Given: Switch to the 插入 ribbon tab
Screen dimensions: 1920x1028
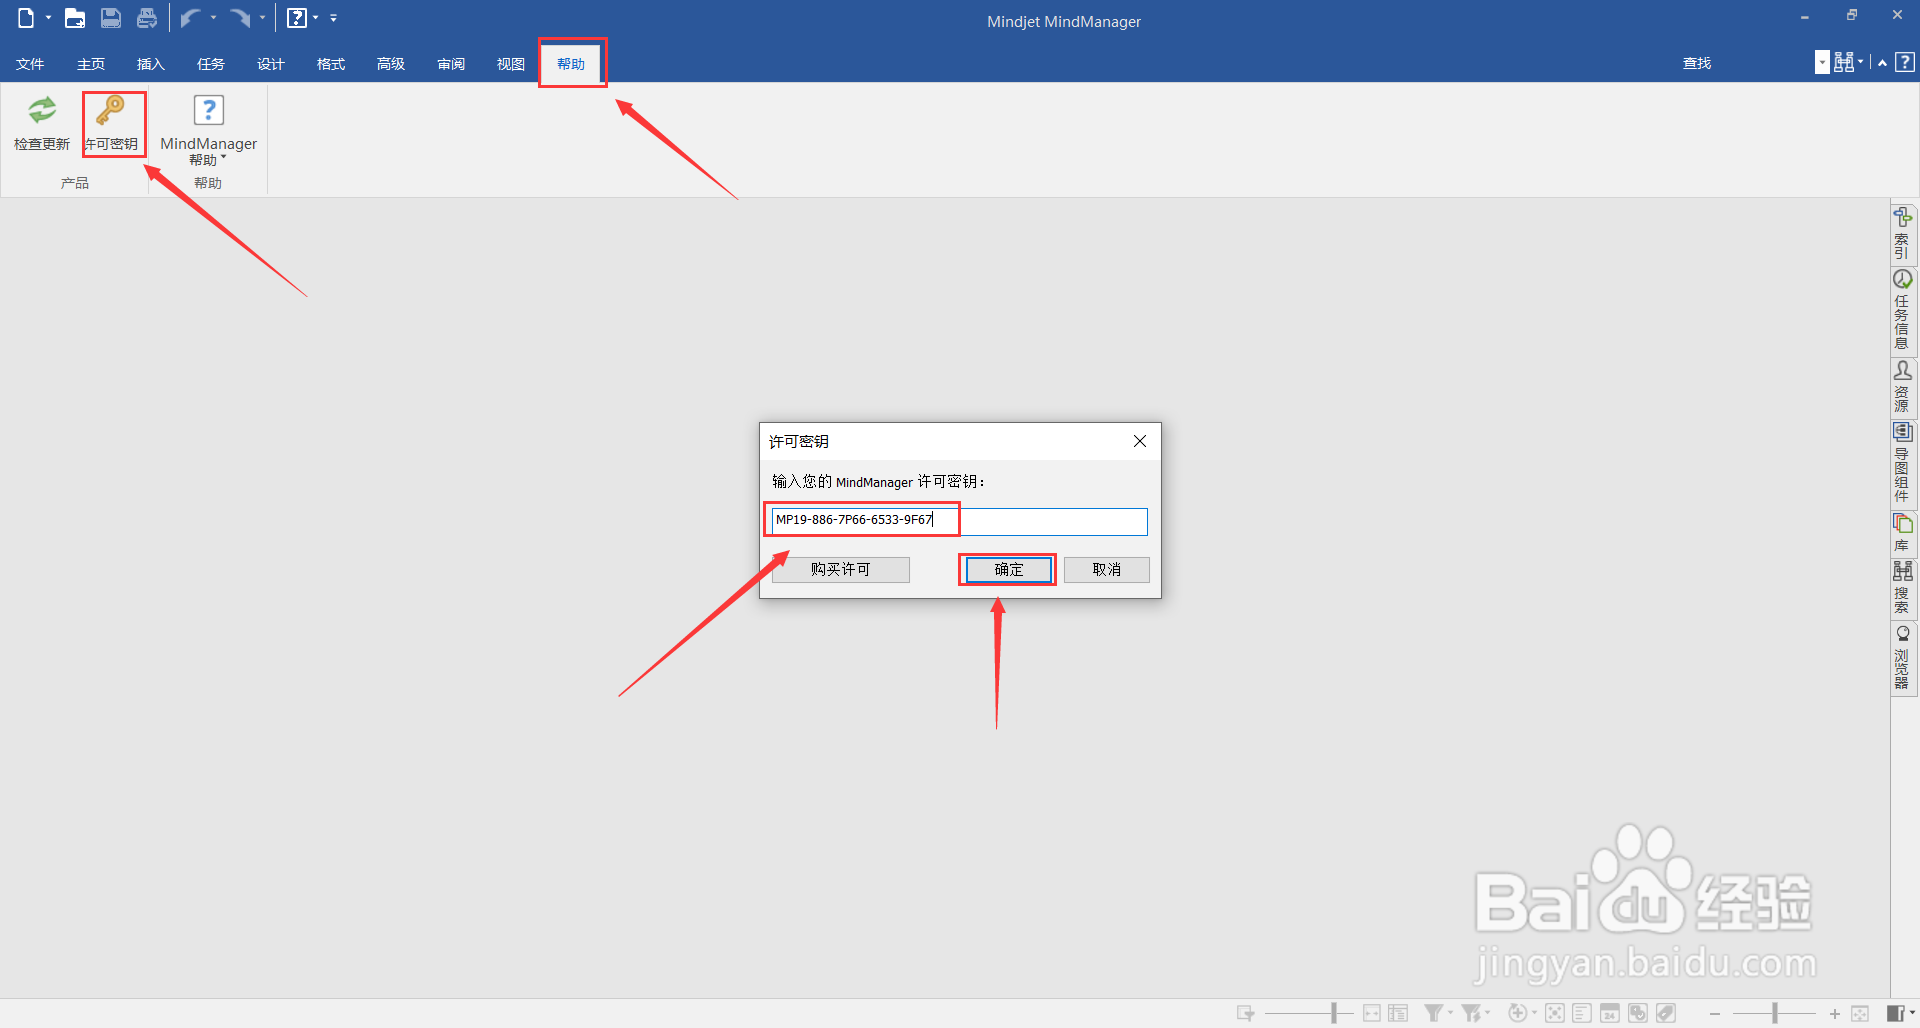Looking at the screenshot, I should pos(151,64).
